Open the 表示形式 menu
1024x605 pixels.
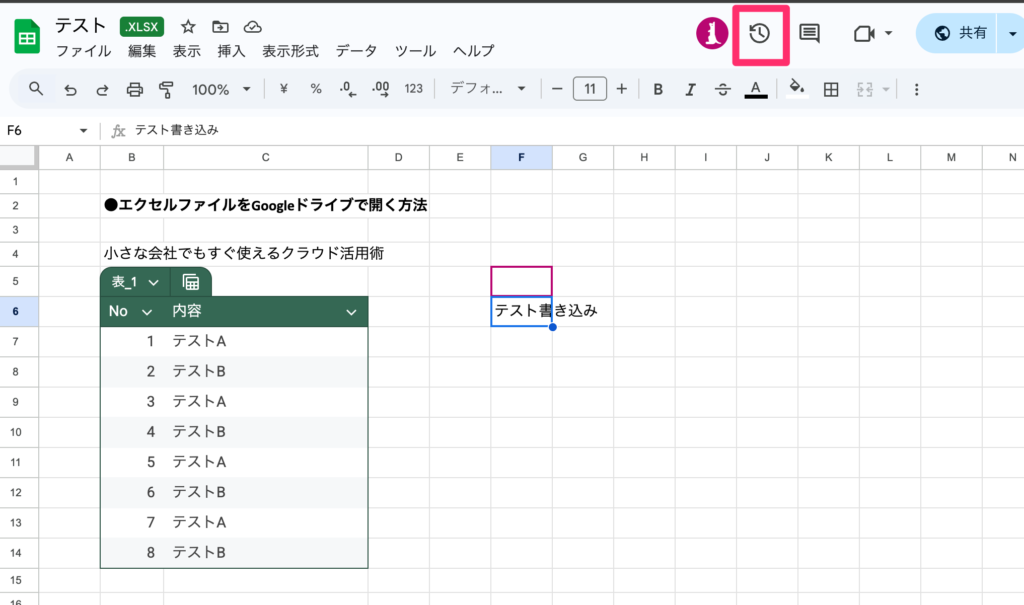pos(290,51)
